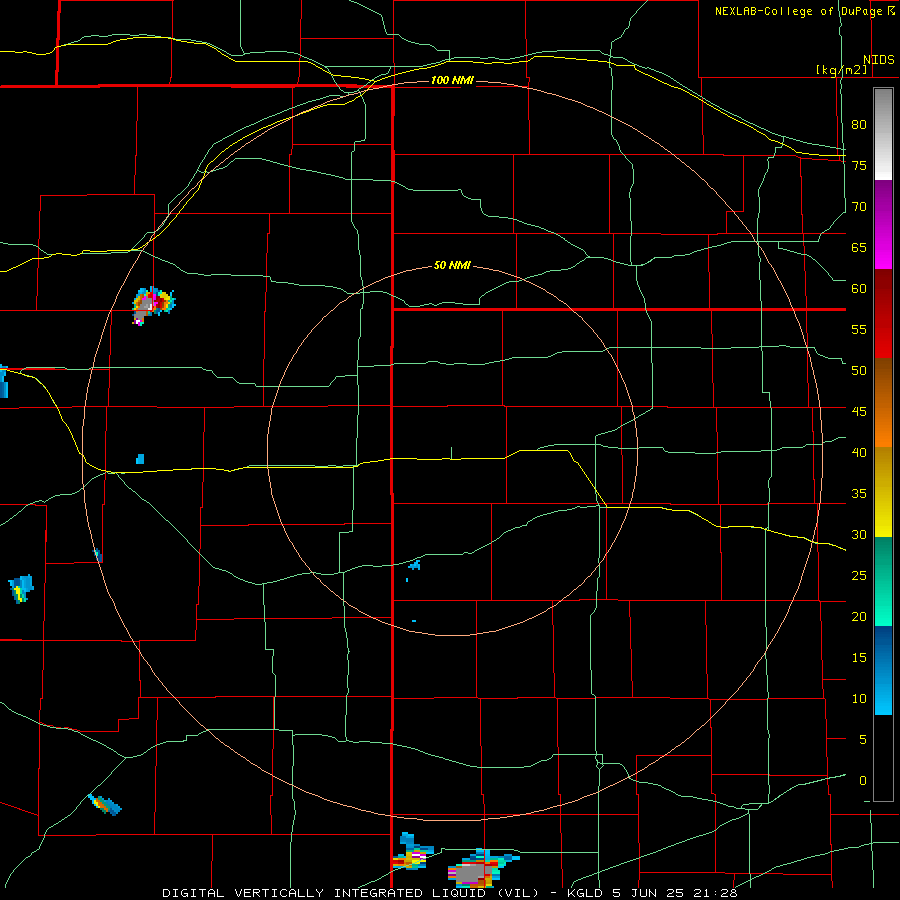Click the 20 value on the scale
The width and height of the screenshot is (900, 900).
[x=859, y=616]
